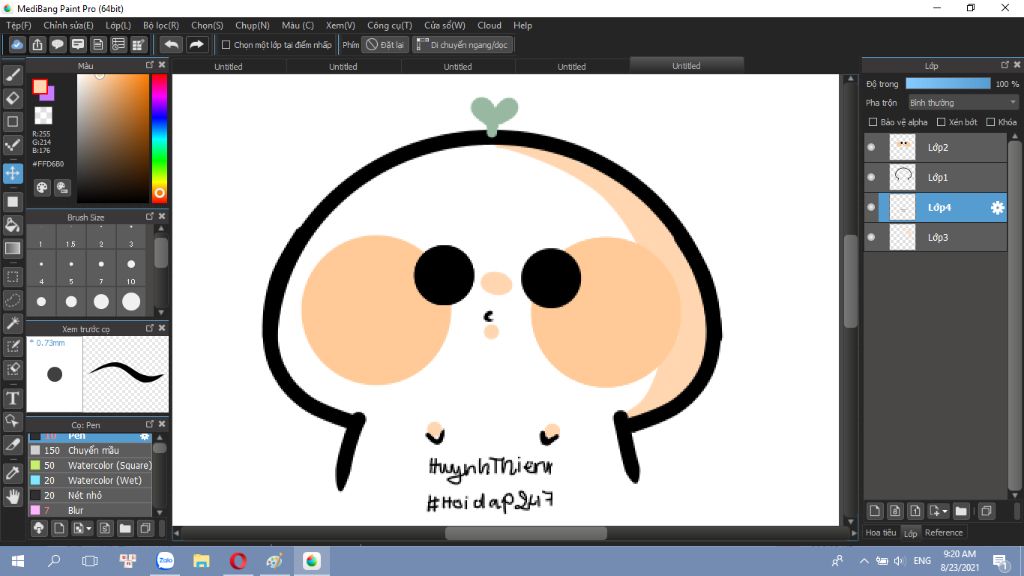Image resolution: width=1024 pixels, height=576 pixels.
Task: Select the transparent color swatch
Action: [43, 116]
